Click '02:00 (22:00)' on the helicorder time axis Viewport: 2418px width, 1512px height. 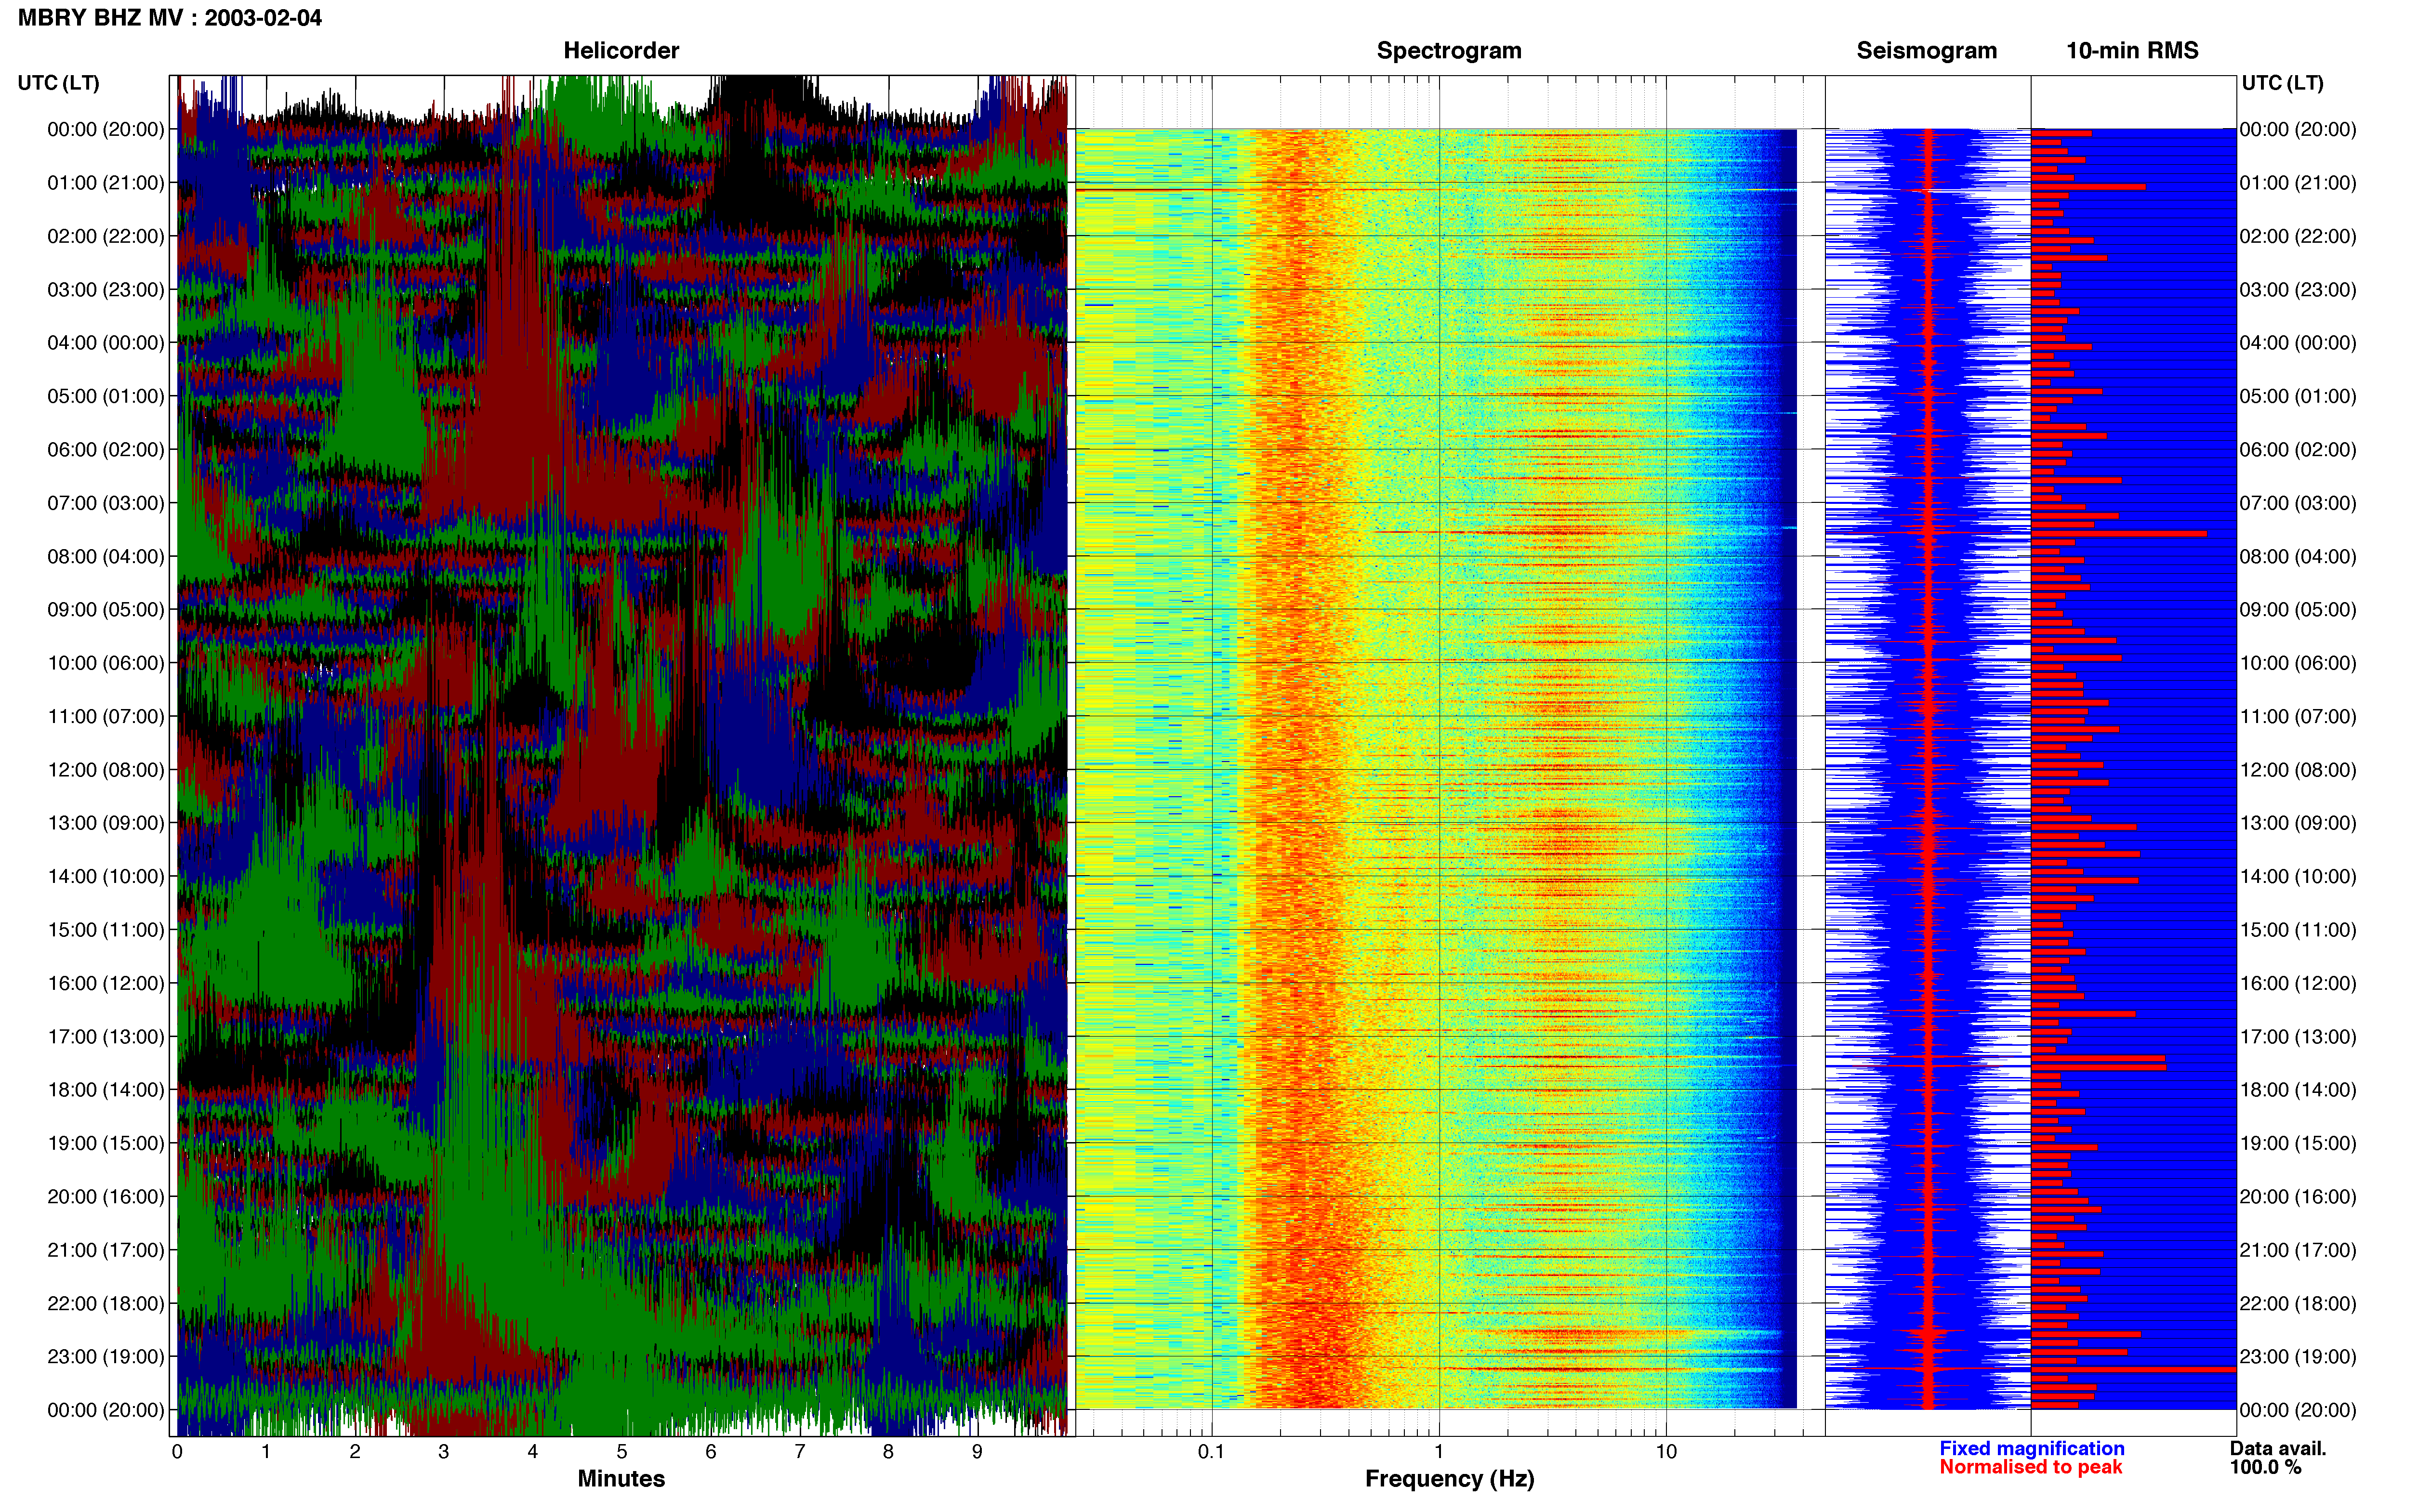point(106,236)
